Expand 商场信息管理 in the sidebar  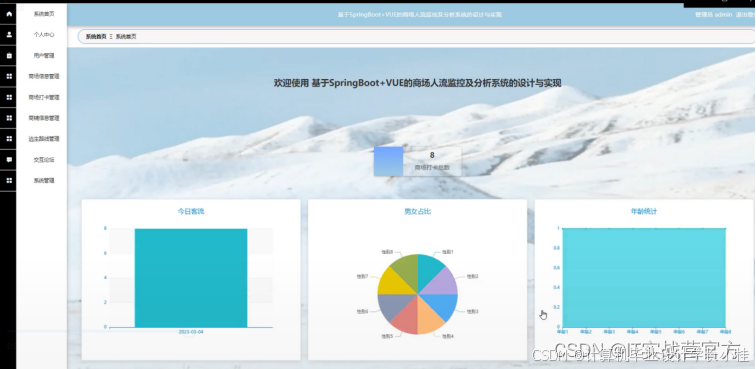(x=44, y=76)
